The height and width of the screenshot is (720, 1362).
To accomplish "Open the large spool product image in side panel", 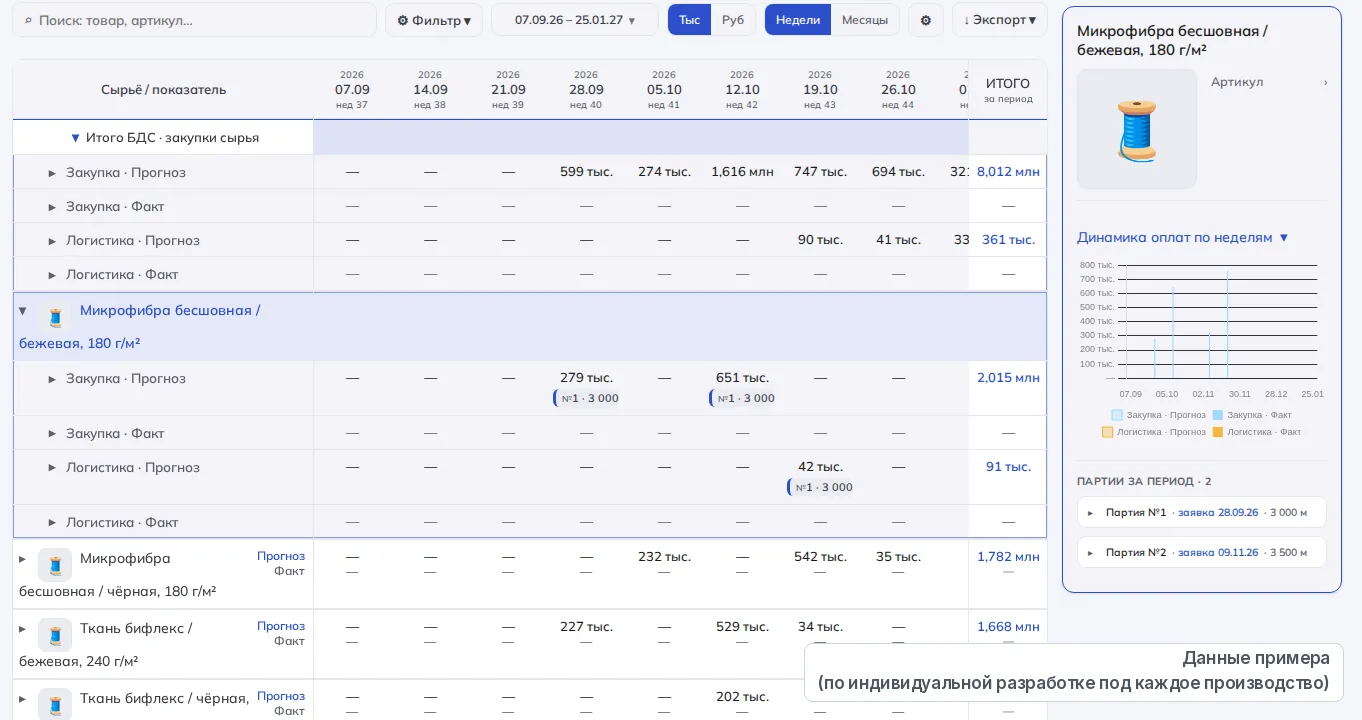I will 1137,129.
